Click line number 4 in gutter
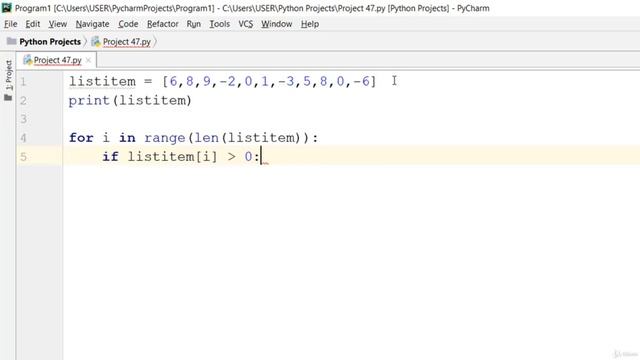Image resolution: width=640 pixels, height=360 pixels. point(23,138)
